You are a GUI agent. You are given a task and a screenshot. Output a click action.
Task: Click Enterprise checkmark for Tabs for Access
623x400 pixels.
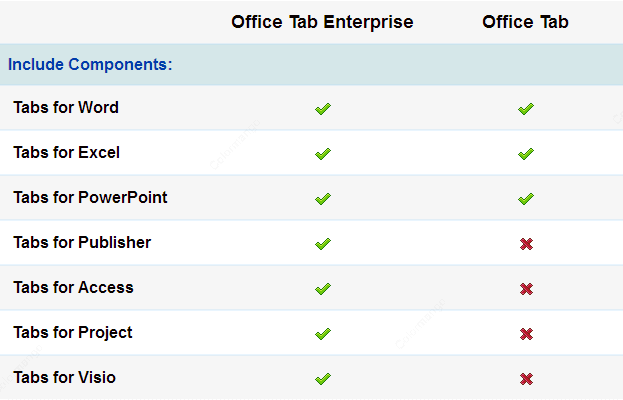click(x=323, y=288)
